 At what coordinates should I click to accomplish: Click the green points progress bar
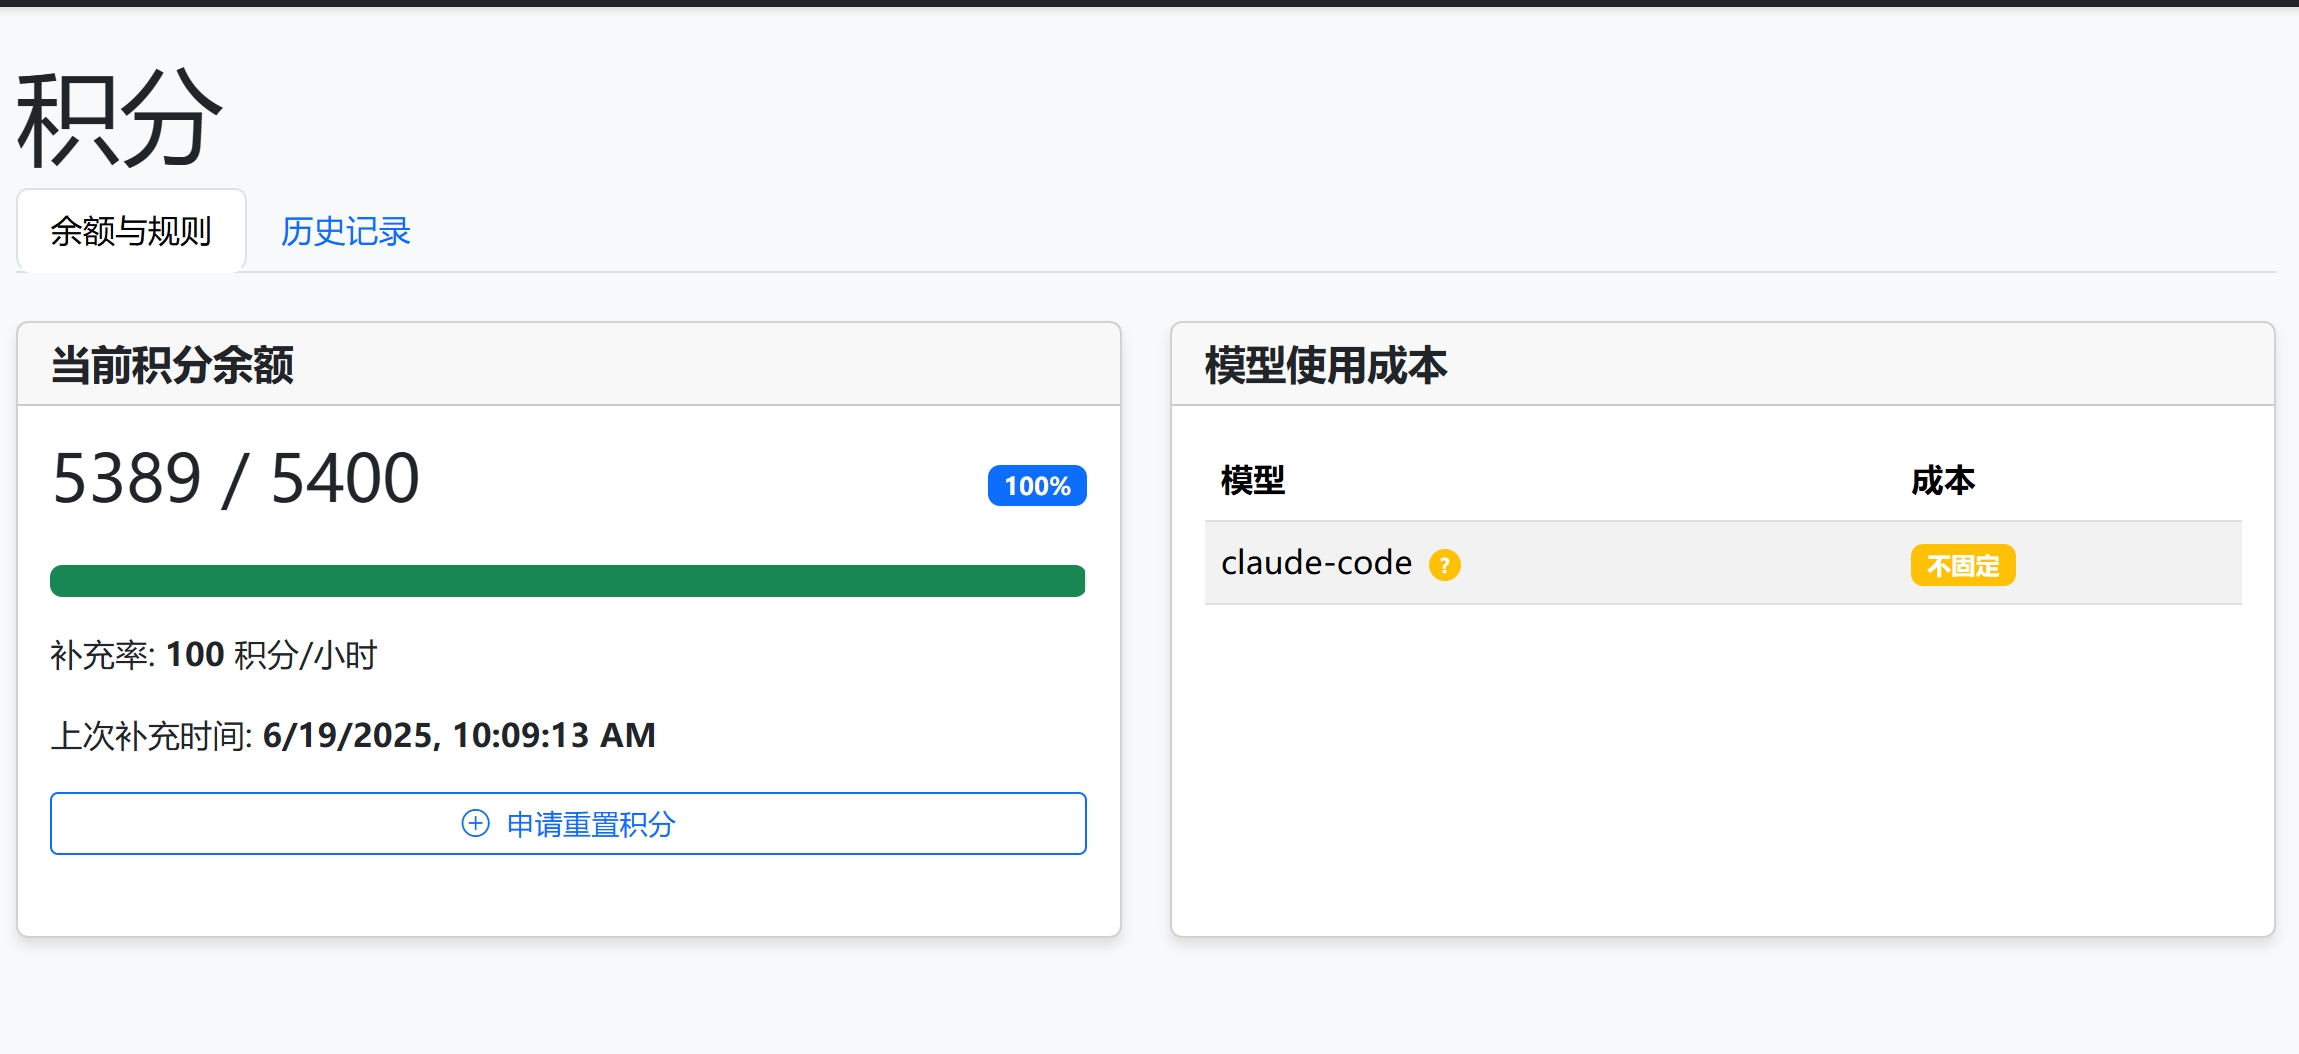coord(568,581)
